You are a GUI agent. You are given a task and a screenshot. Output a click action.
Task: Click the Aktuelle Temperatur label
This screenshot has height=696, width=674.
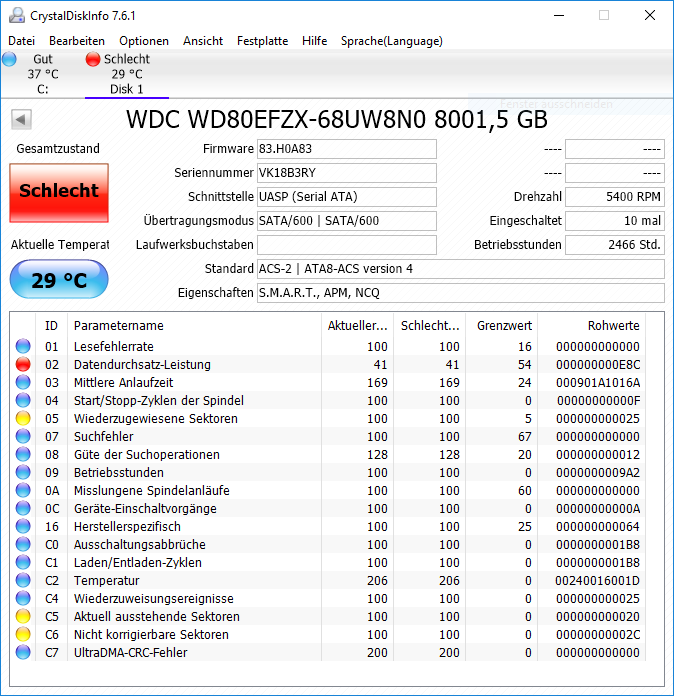(60, 245)
